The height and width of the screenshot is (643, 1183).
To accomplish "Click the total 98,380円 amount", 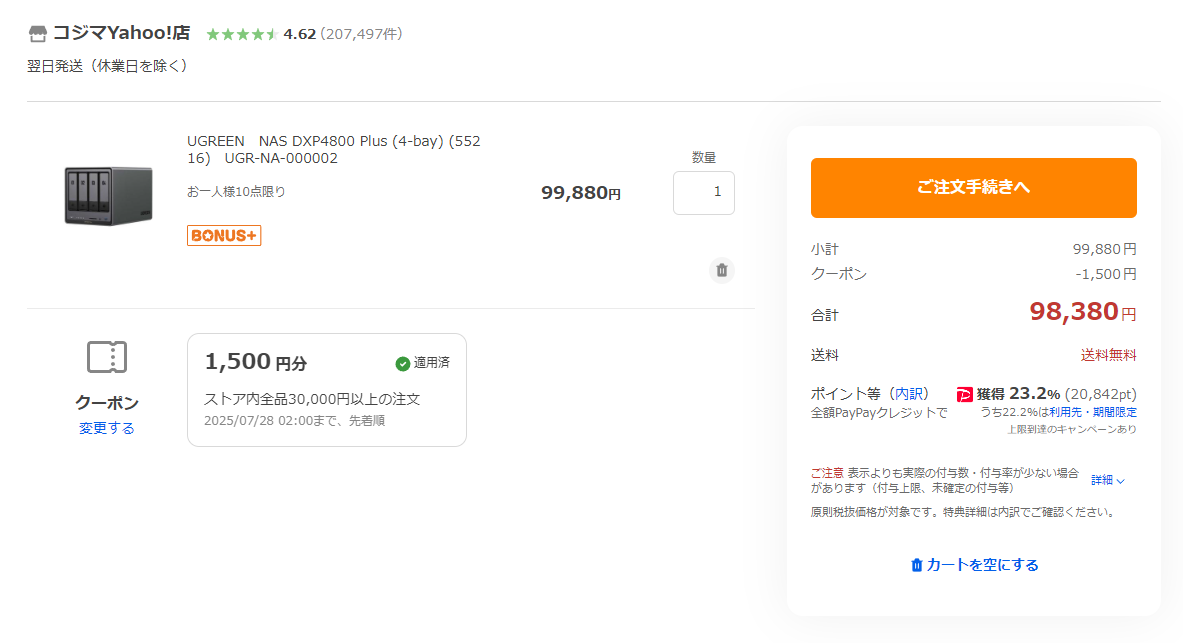I will 1083,312.
